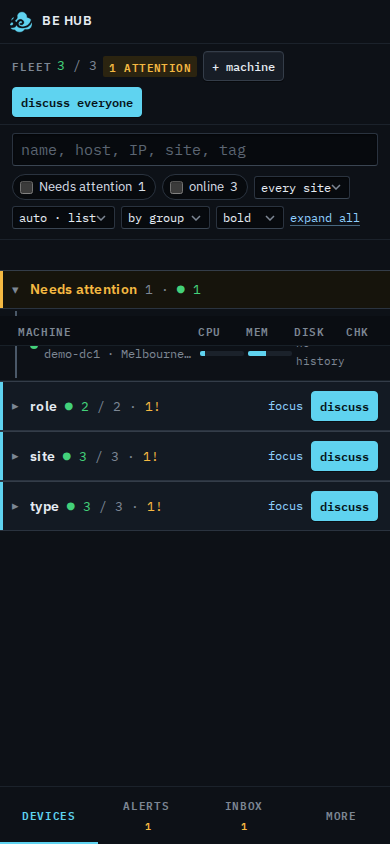This screenshot has height=844, width=390.
Task: Click the green online dot in type row
Action: point(70,507)
